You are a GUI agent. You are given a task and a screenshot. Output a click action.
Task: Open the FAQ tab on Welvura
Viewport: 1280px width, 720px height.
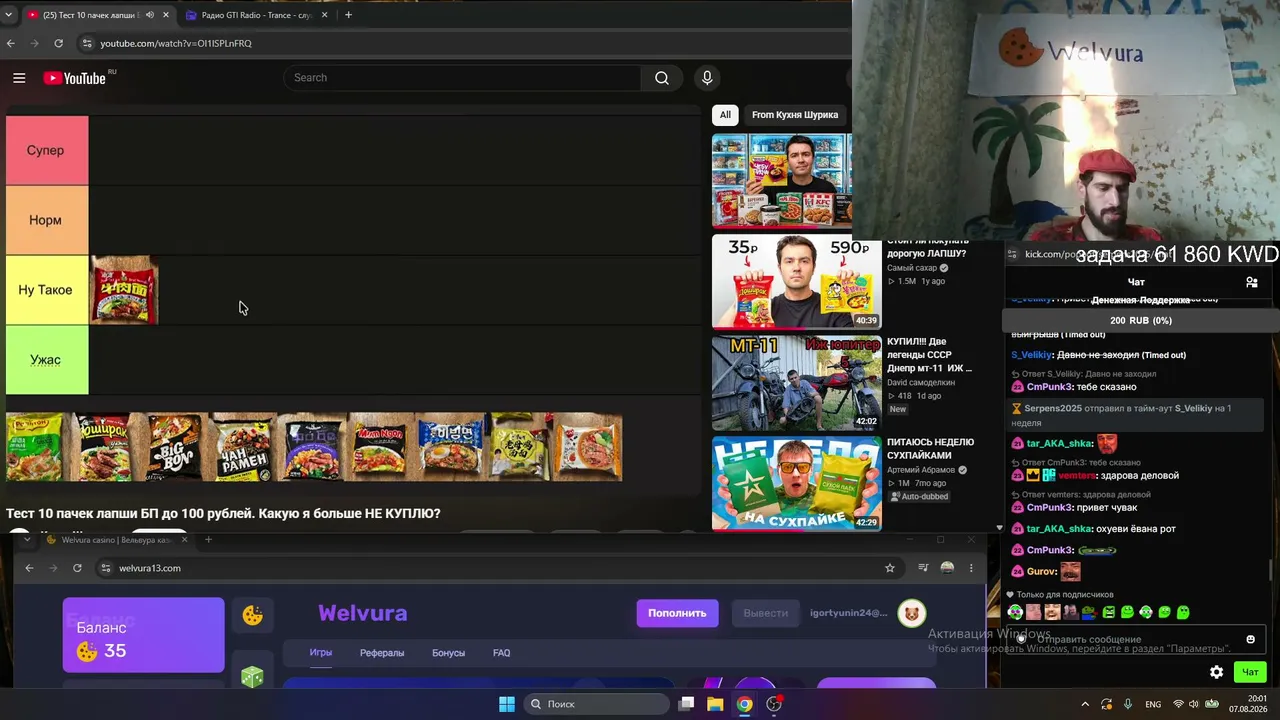[x=502, y=653]
